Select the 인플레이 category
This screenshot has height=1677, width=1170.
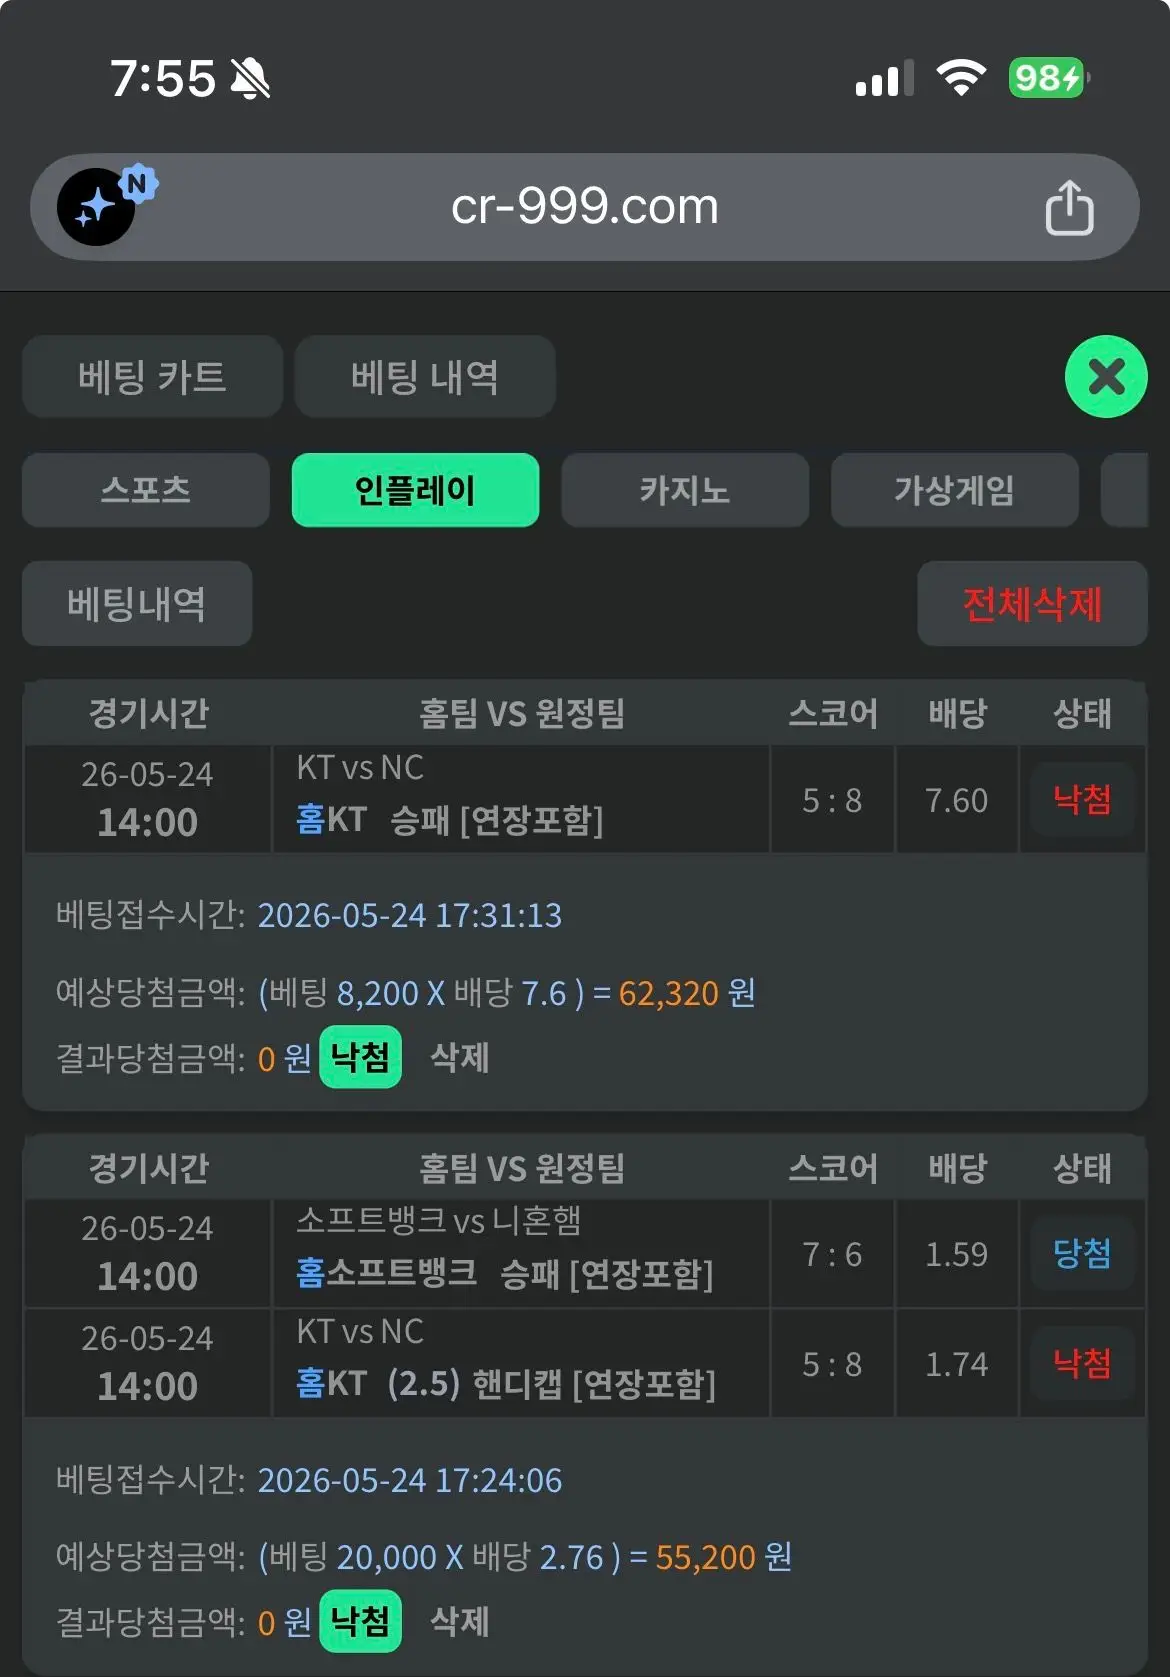coord(415,490)
